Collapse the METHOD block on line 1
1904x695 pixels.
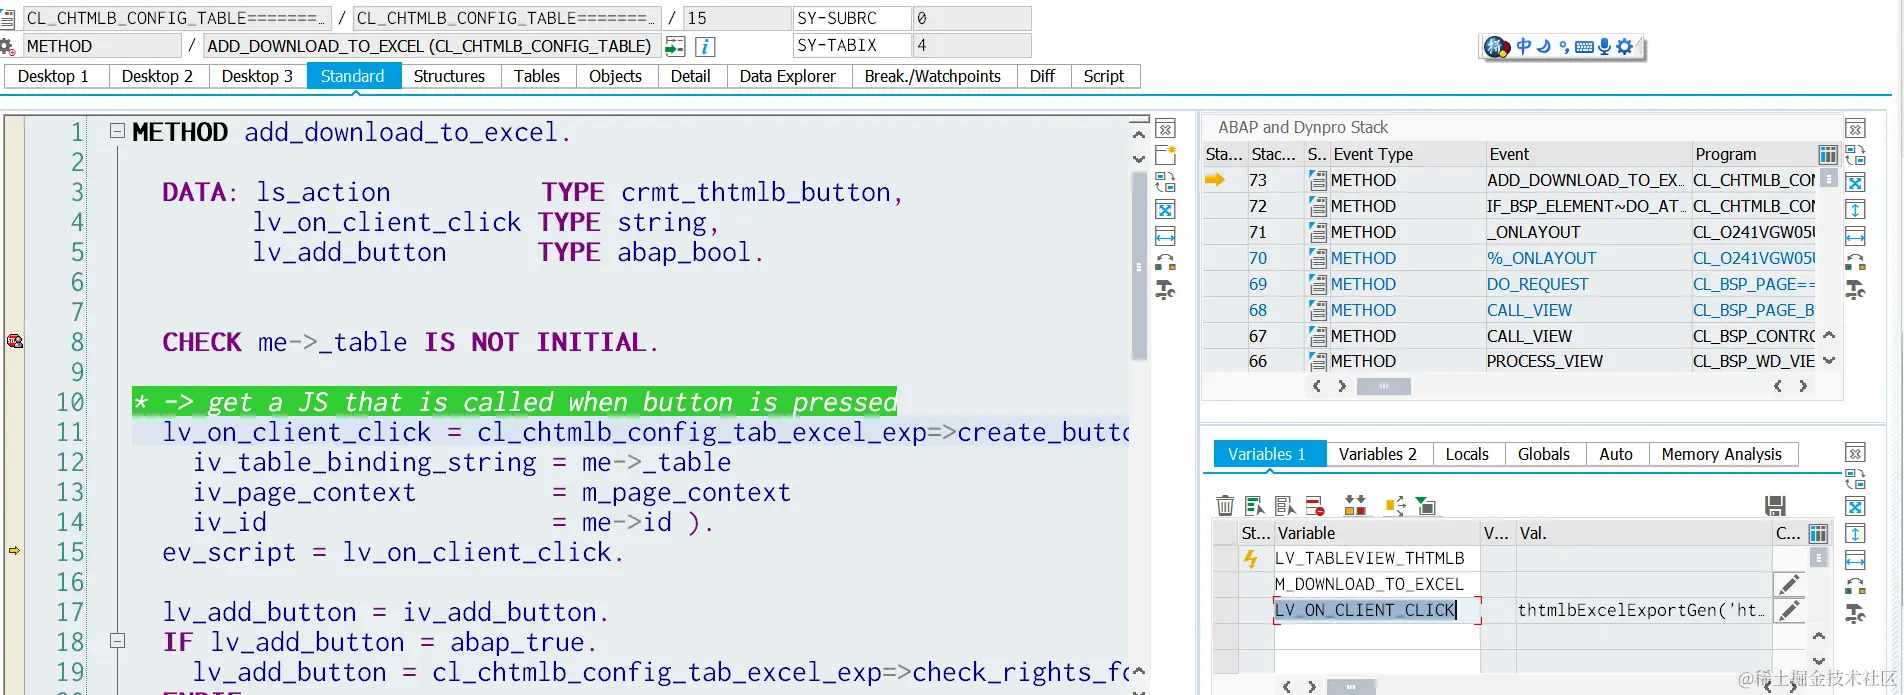point(117,131)
